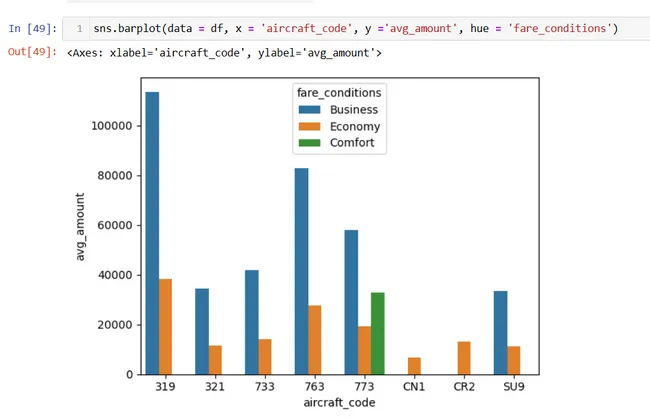Click the 'Business' legend label

click(x=354, y=109)
